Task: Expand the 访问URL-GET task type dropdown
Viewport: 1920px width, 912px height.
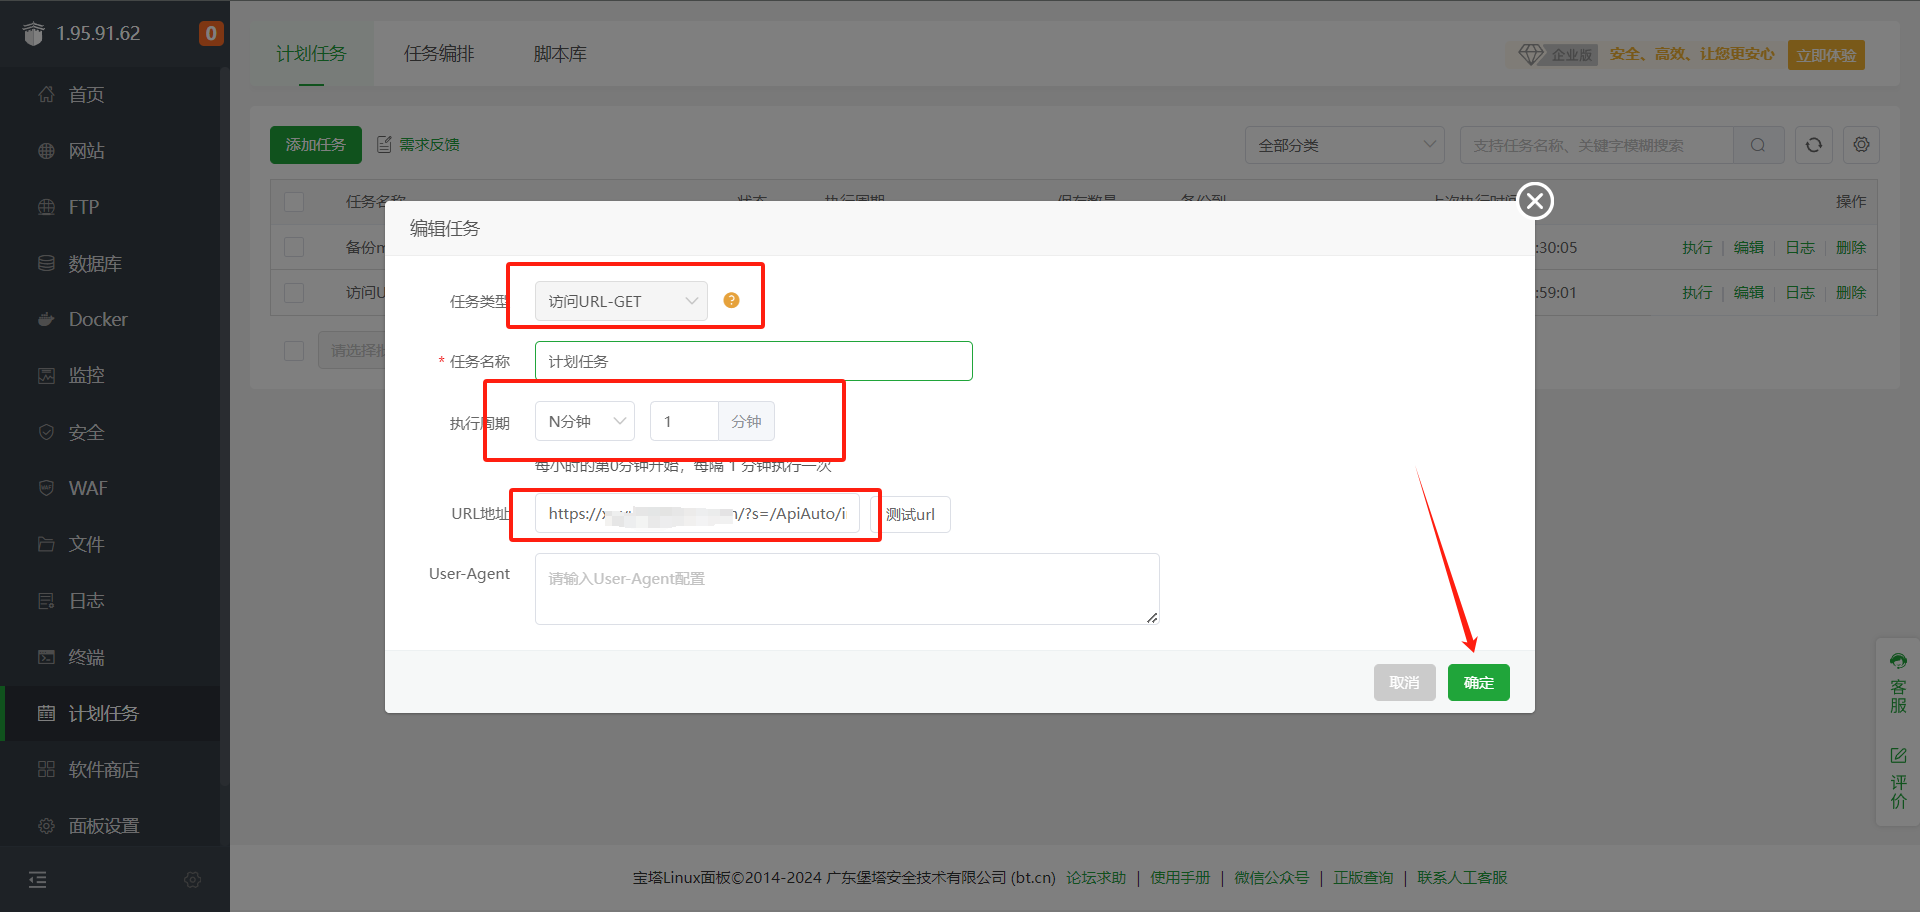Action: click(x=621, y=301)
